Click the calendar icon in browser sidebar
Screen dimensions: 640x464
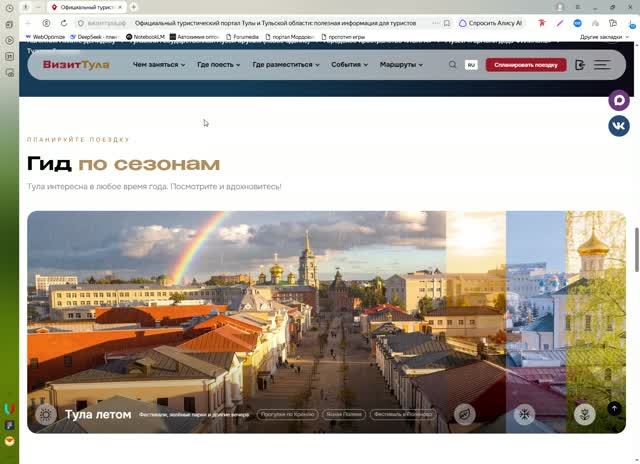9,57
